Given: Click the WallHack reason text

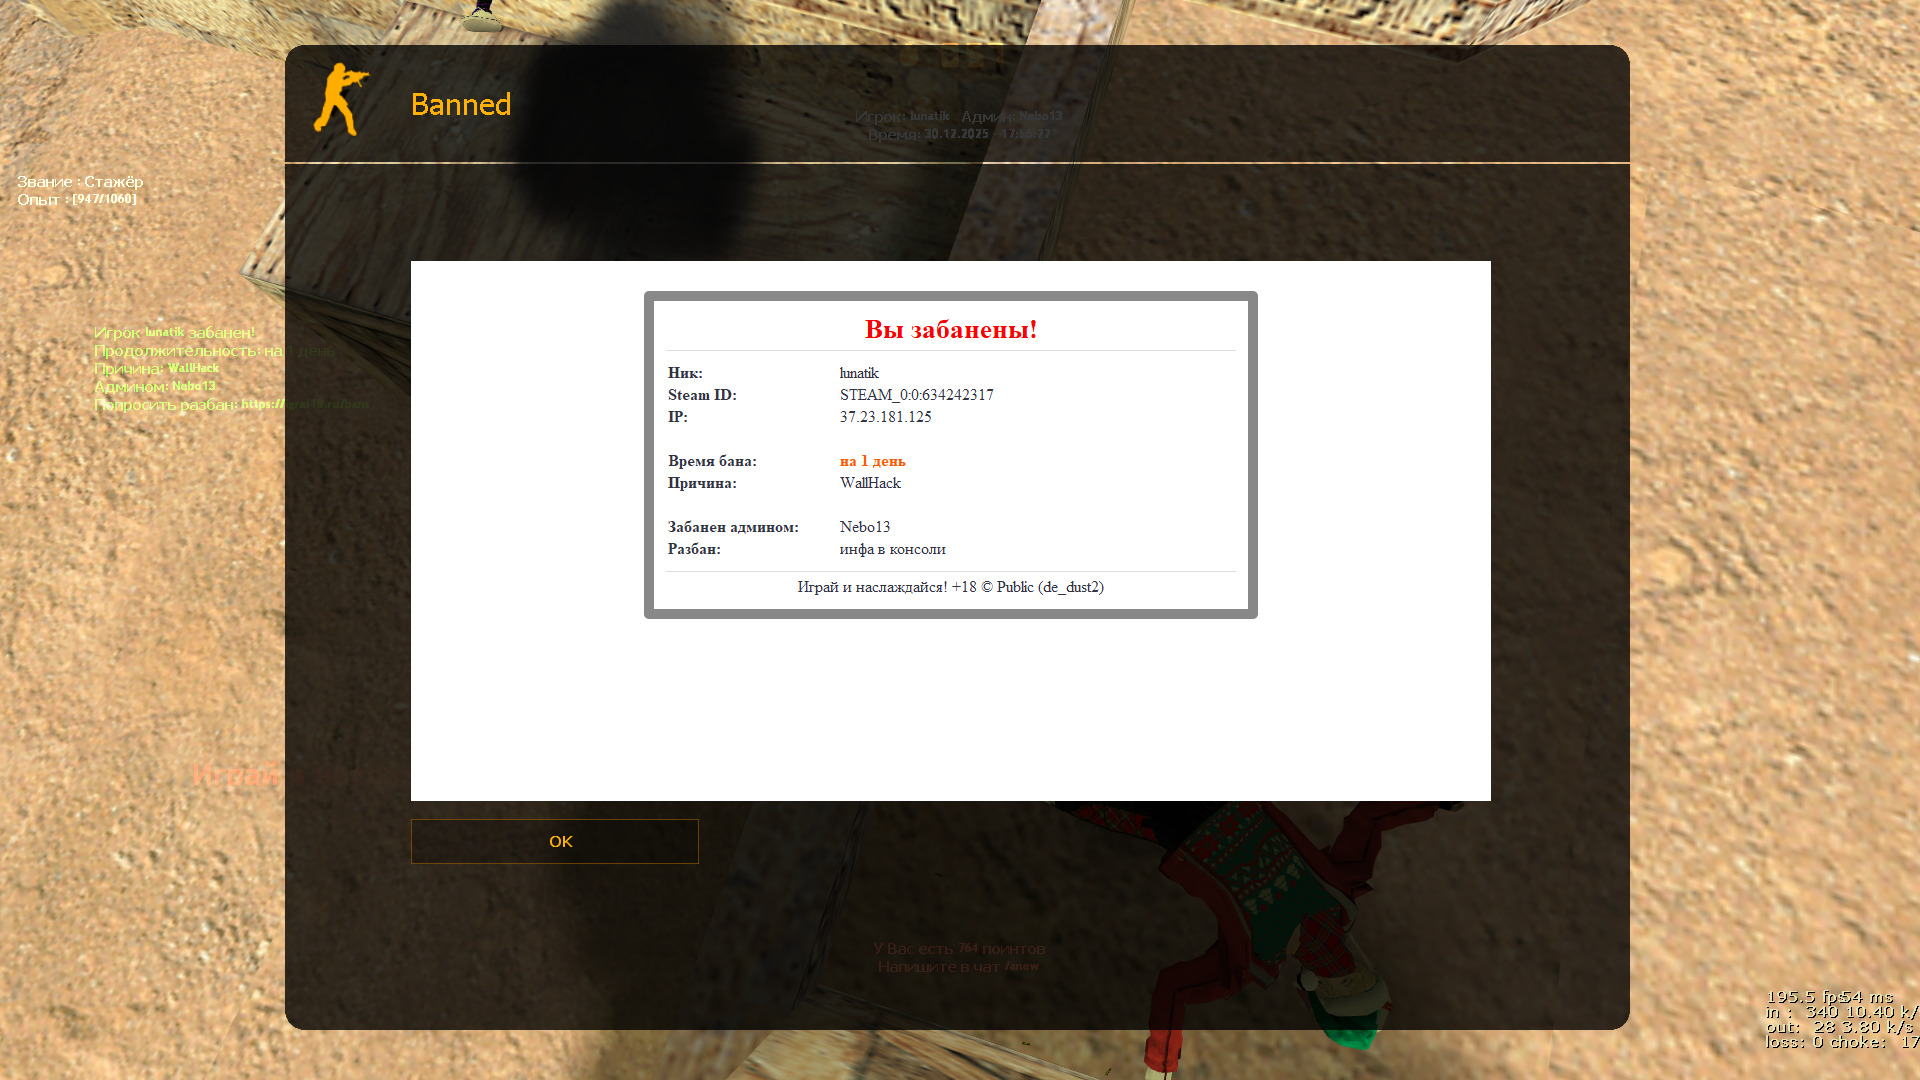Looking at the screenshot, I should 870,483.
